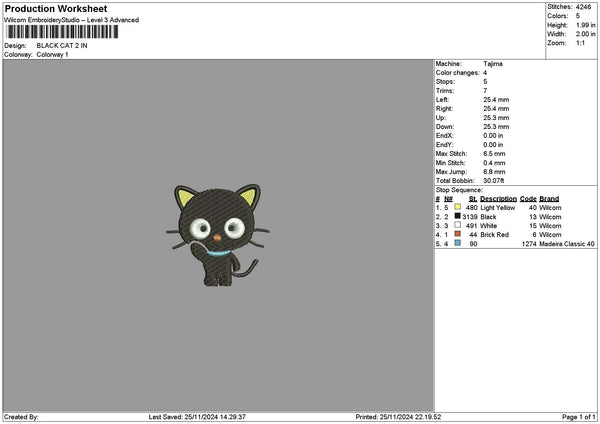Viewport: 600px width, 424px height.
Task: Click the Total Bobbin value '30.07ft'
Action: tap(494, 181)
